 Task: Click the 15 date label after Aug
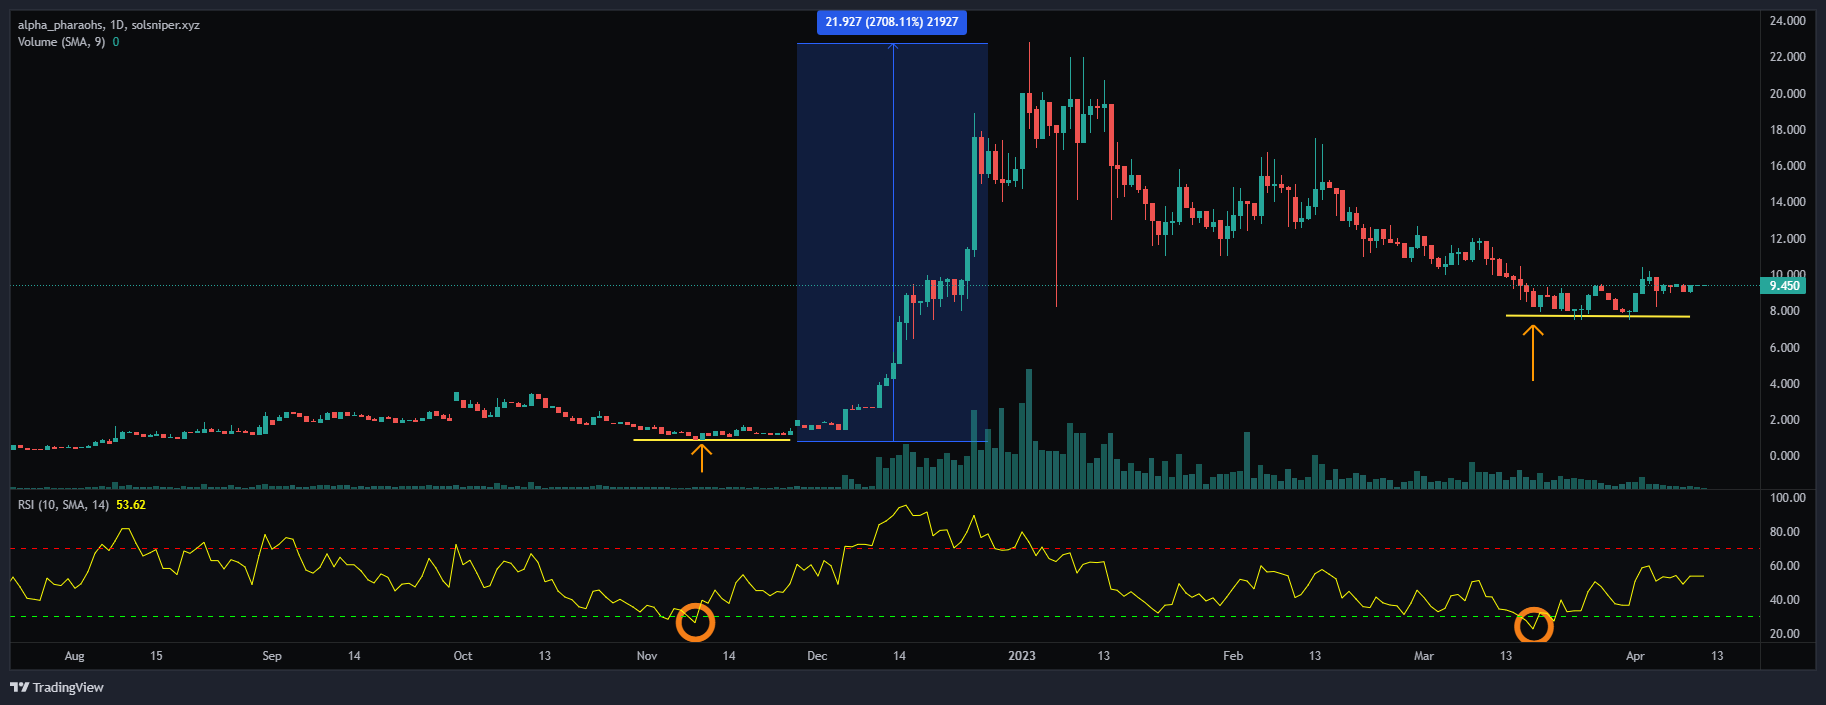(156, 656)
